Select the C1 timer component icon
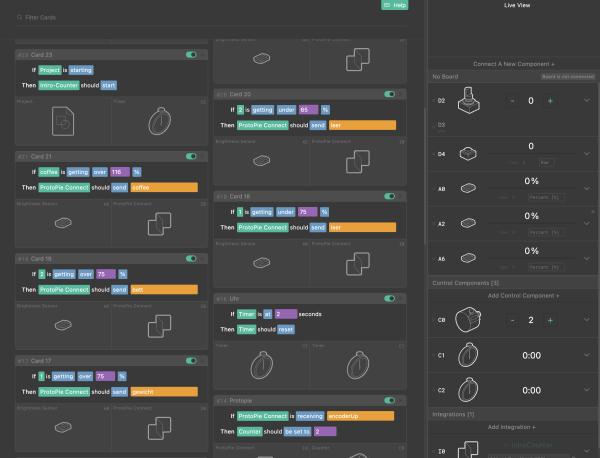 point(468,355)
